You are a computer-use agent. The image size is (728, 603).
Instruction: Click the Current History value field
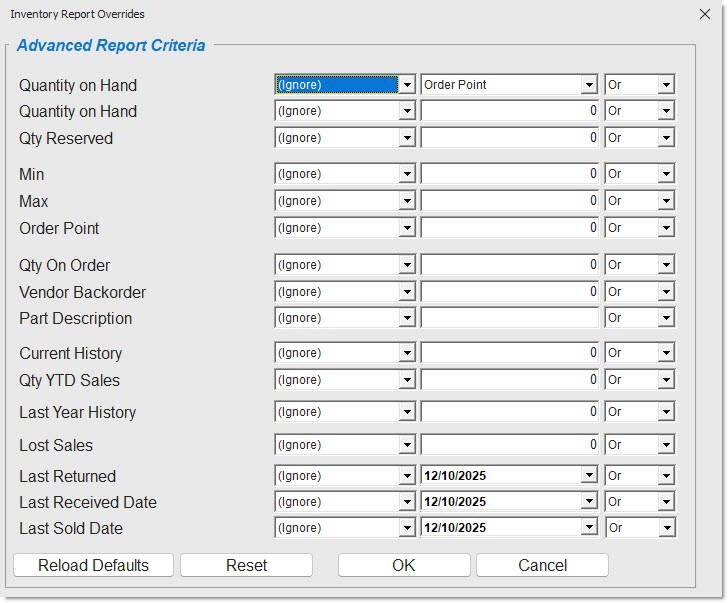click(x=509, y=353)
